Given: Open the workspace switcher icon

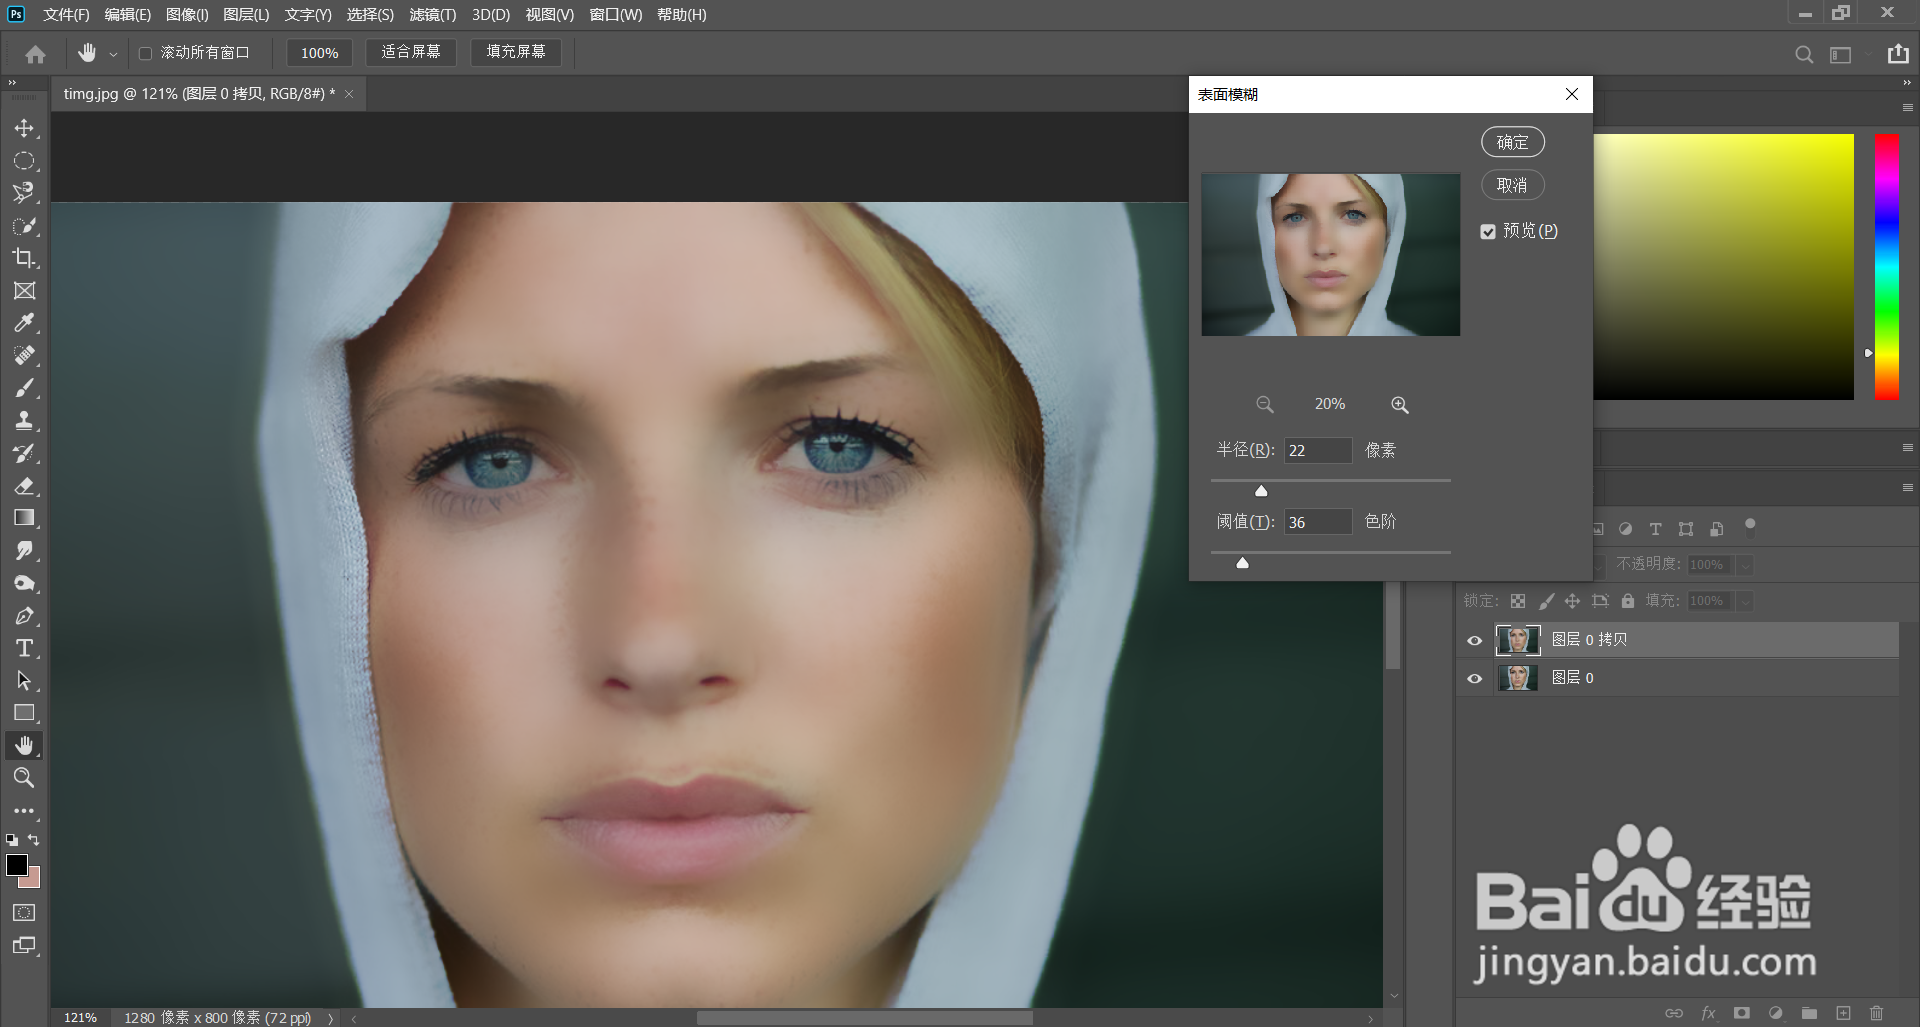Looking at the screenshot, I should [x=1841, y=55].
